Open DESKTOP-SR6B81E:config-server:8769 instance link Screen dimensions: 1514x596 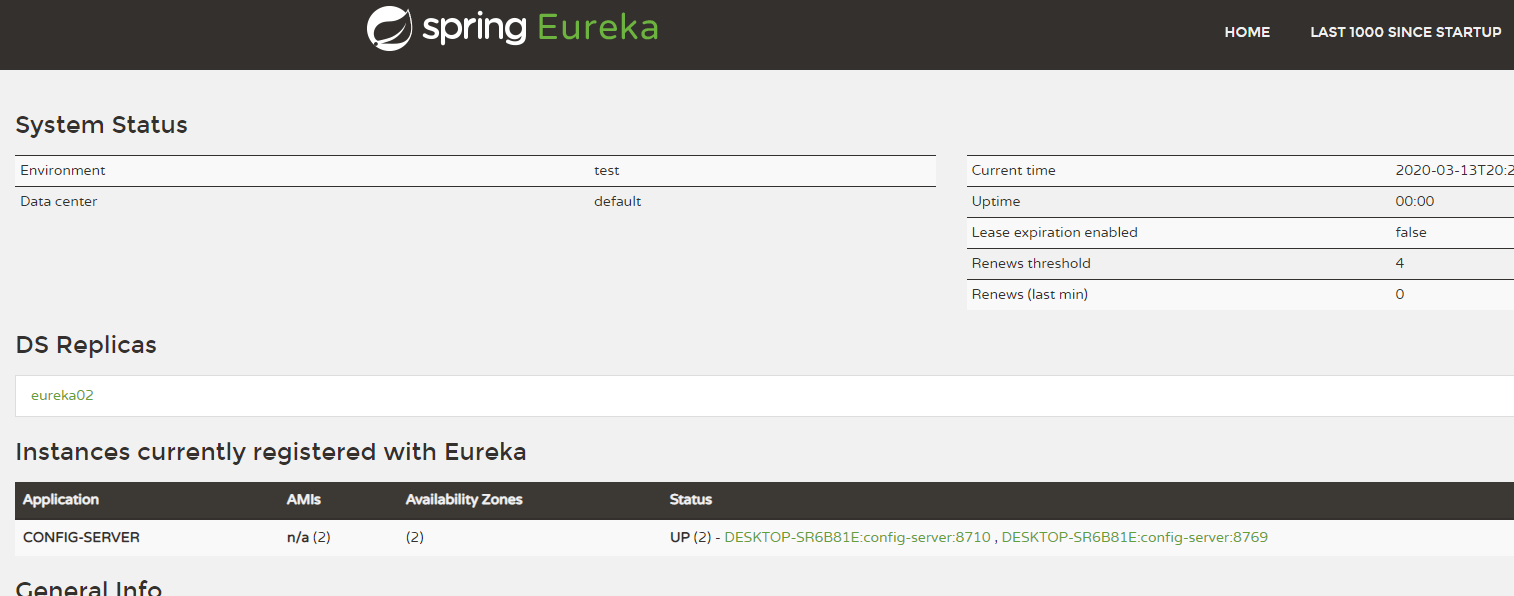(x=1134, y=537)
